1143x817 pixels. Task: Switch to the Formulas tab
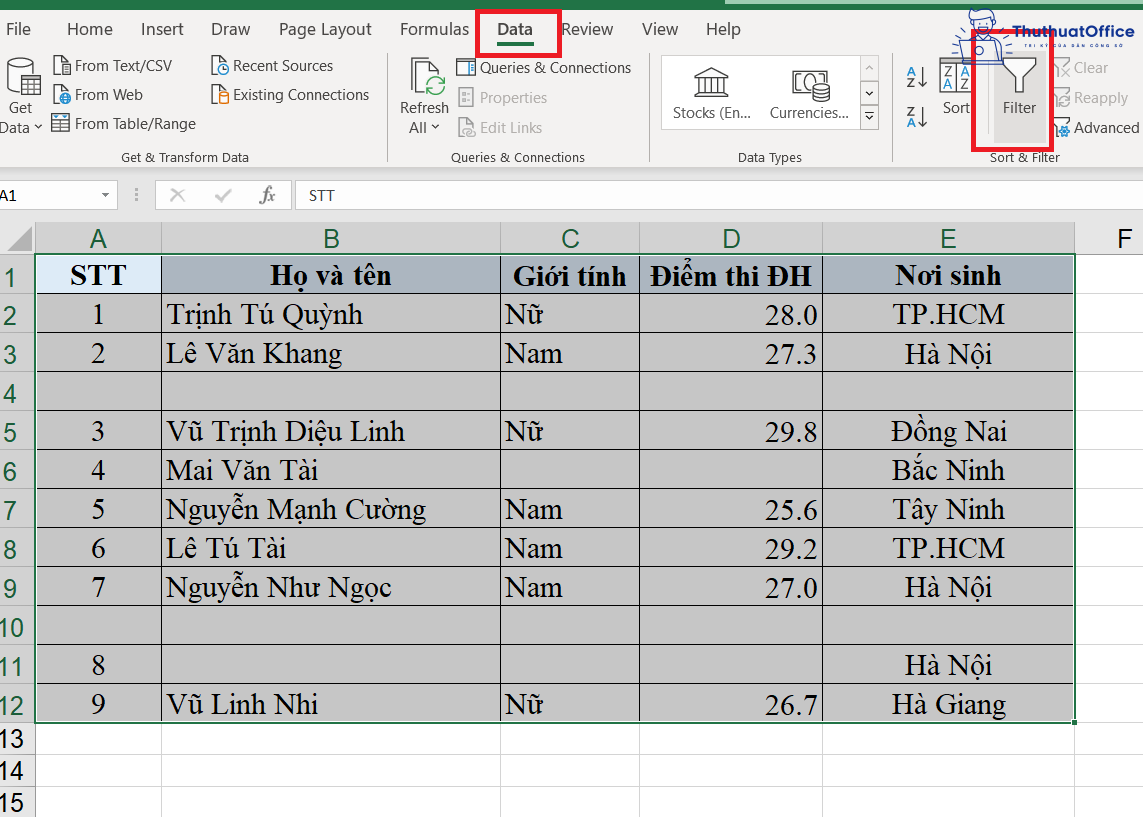click(x=434, y=29)
